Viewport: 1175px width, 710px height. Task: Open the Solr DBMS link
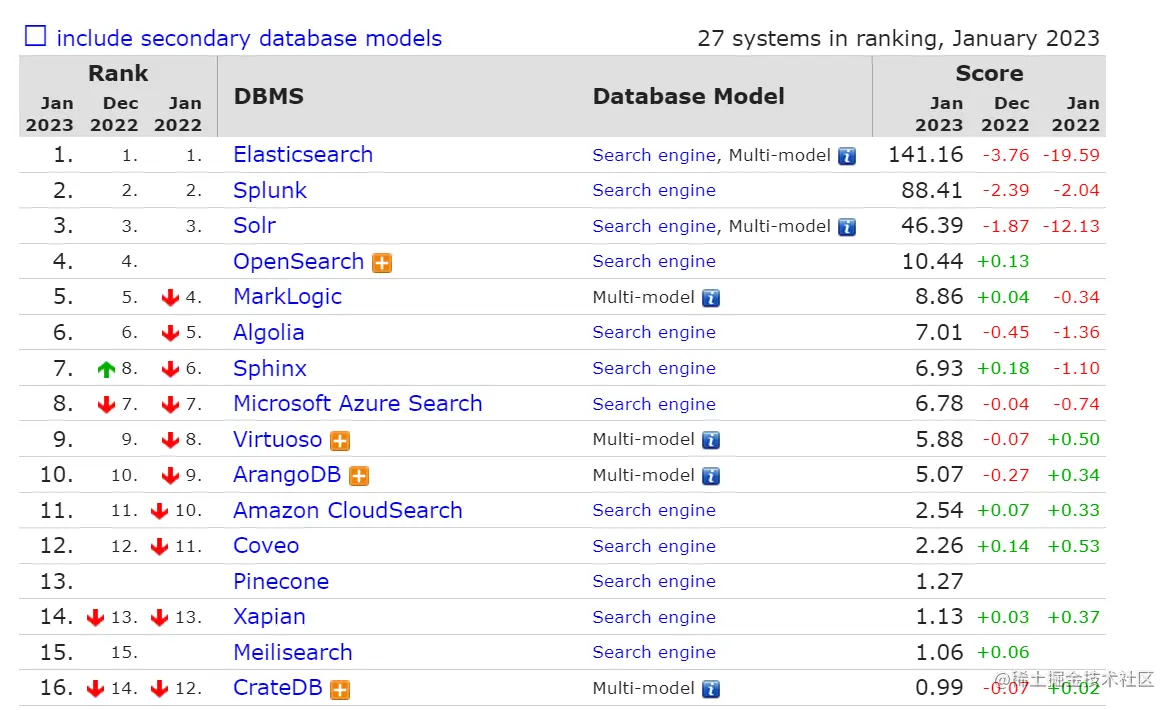[x=255, y=226]
